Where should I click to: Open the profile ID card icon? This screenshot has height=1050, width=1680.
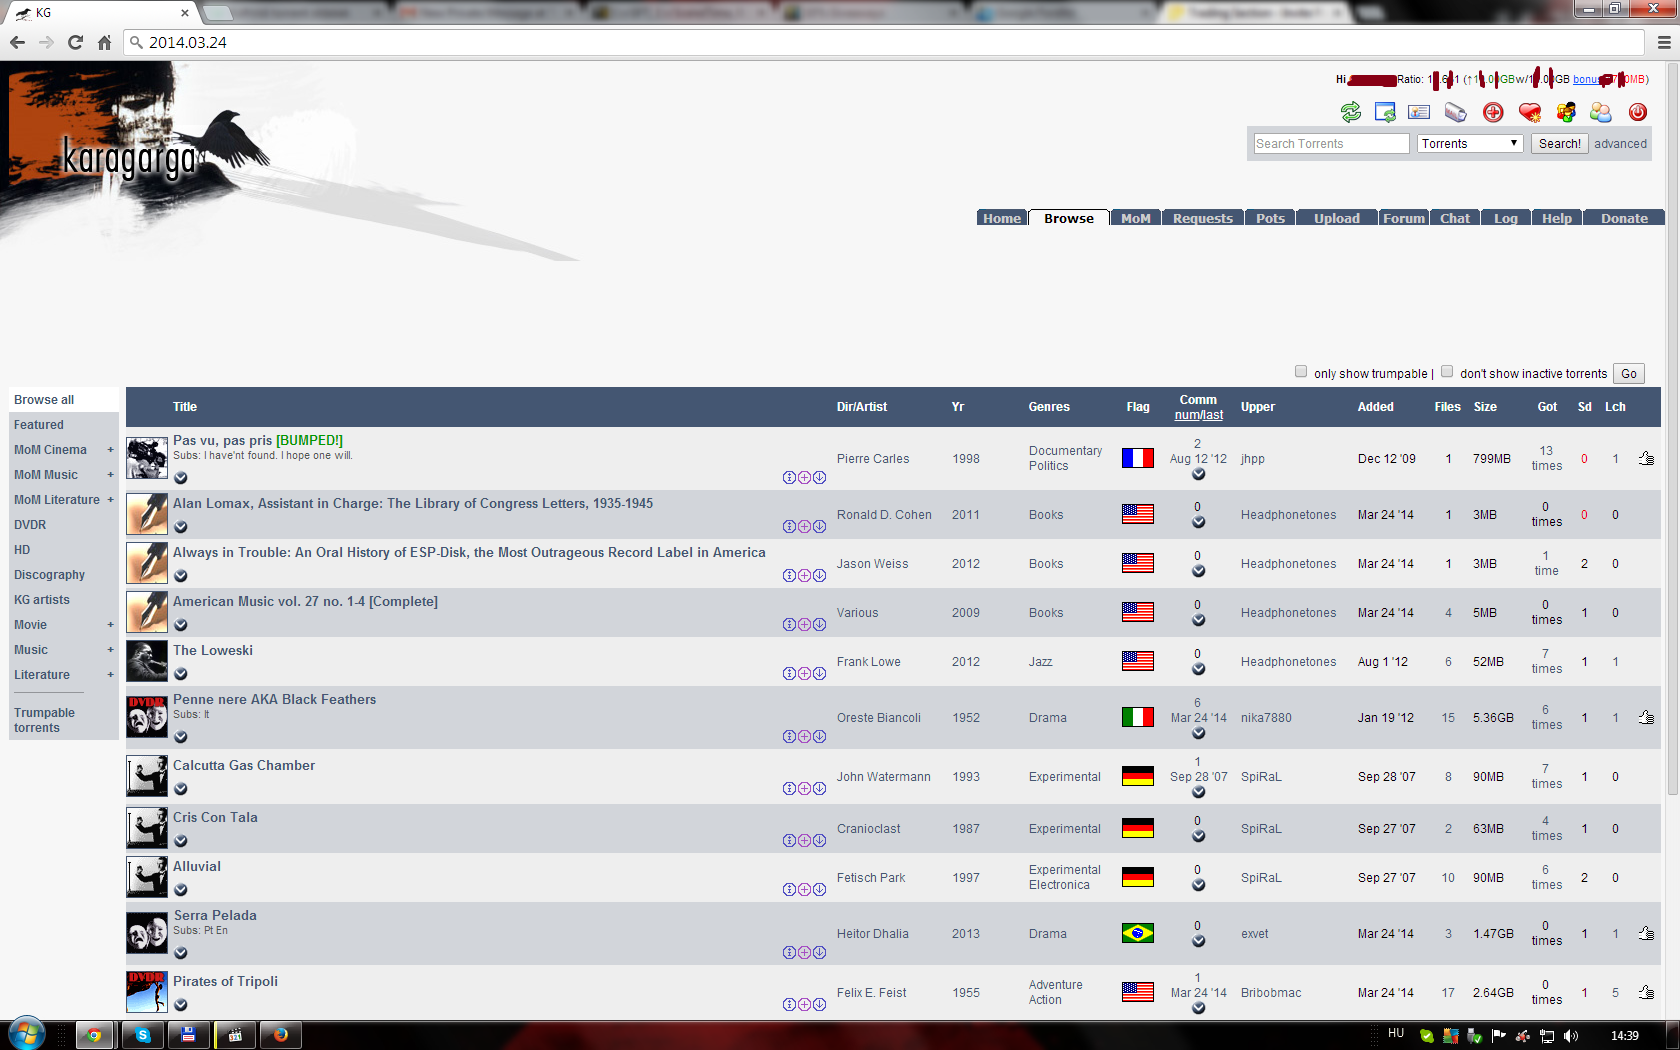click(x=1419, y=112)
